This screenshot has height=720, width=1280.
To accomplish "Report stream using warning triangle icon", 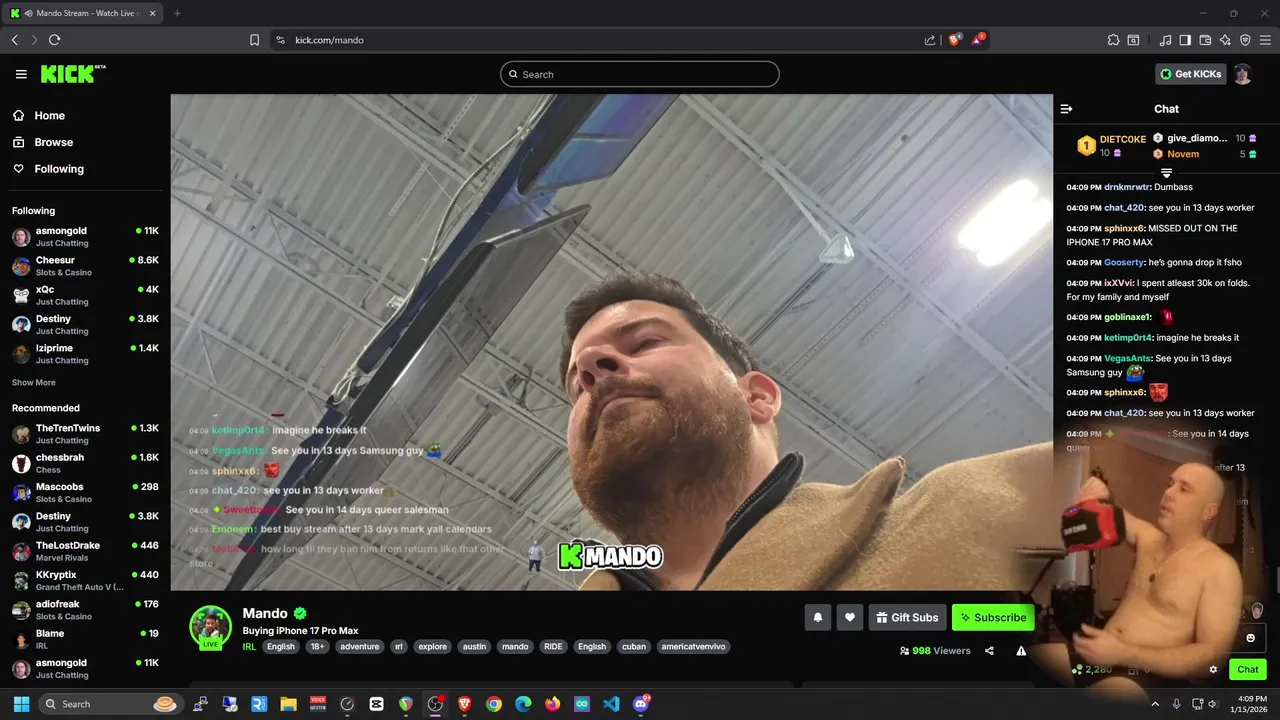I will 1021,650.
